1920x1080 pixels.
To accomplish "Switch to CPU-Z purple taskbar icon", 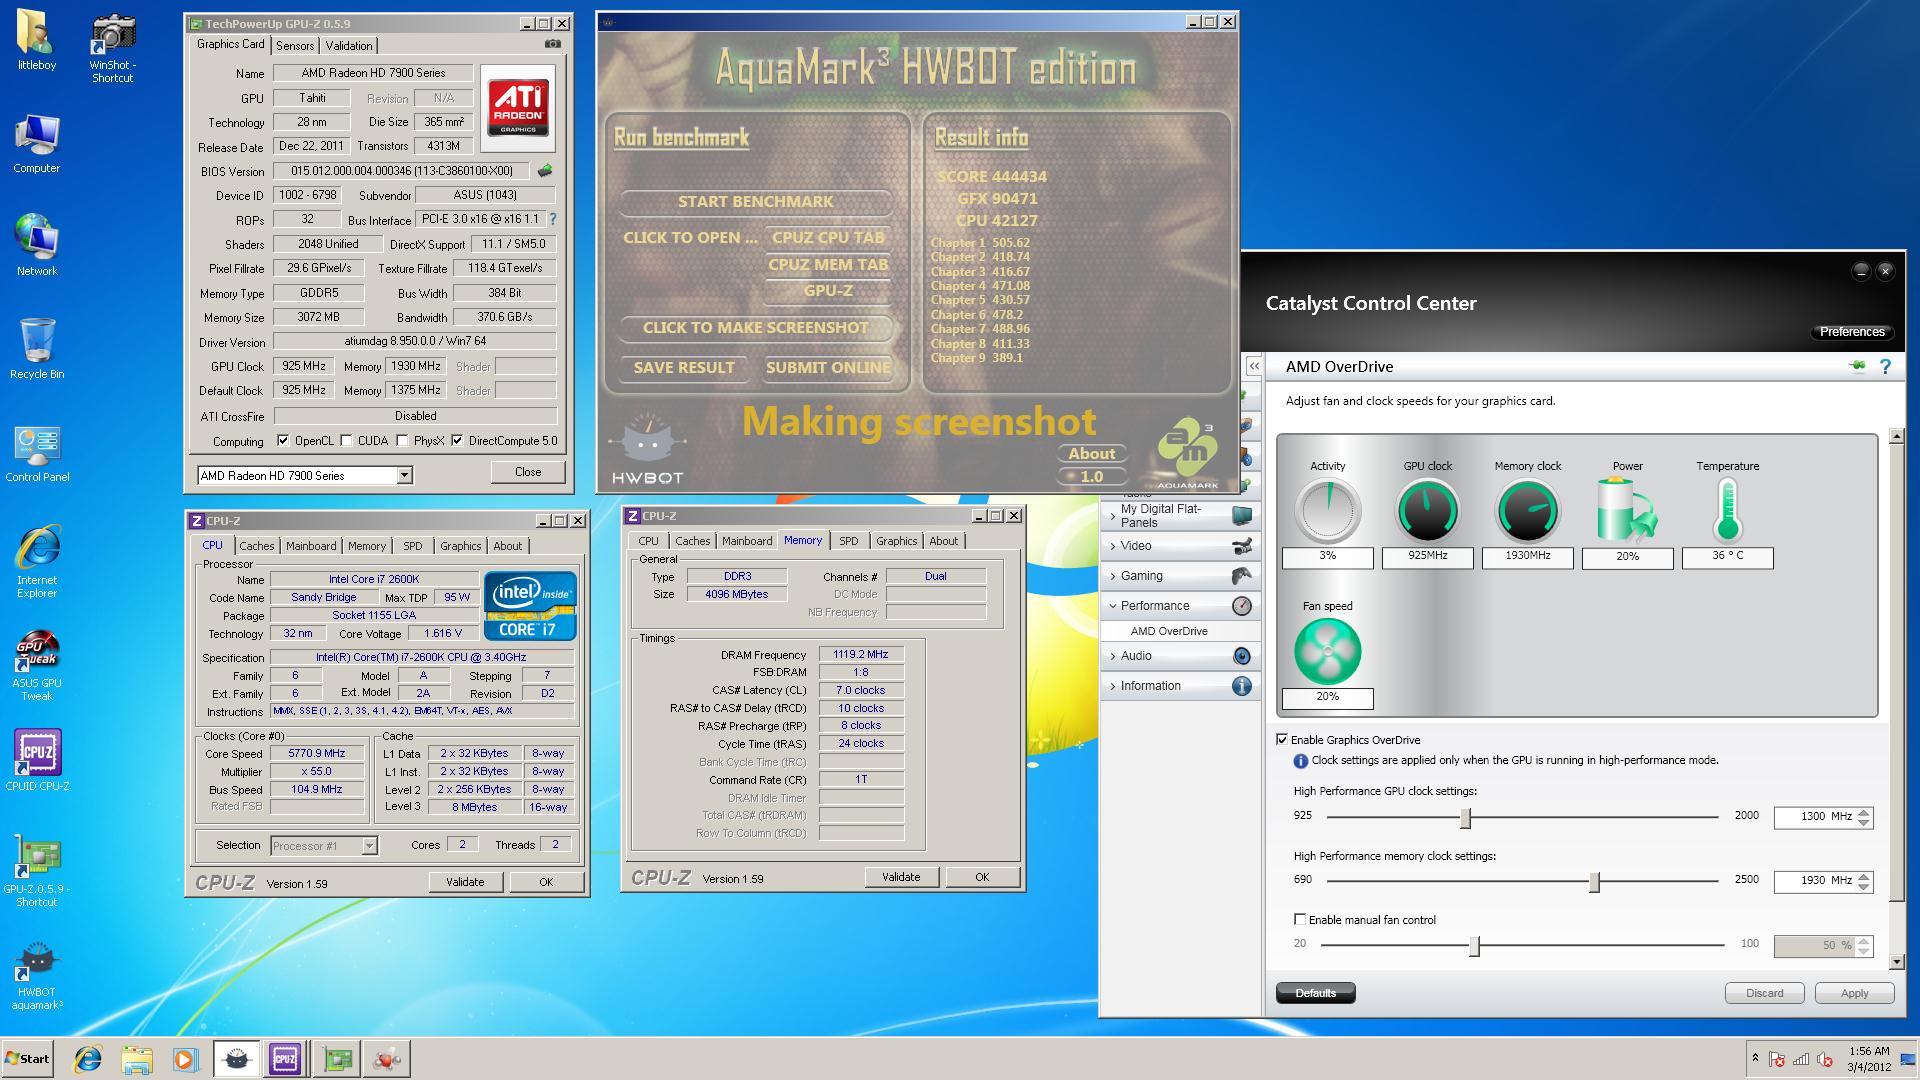I will pos(285,1059).
